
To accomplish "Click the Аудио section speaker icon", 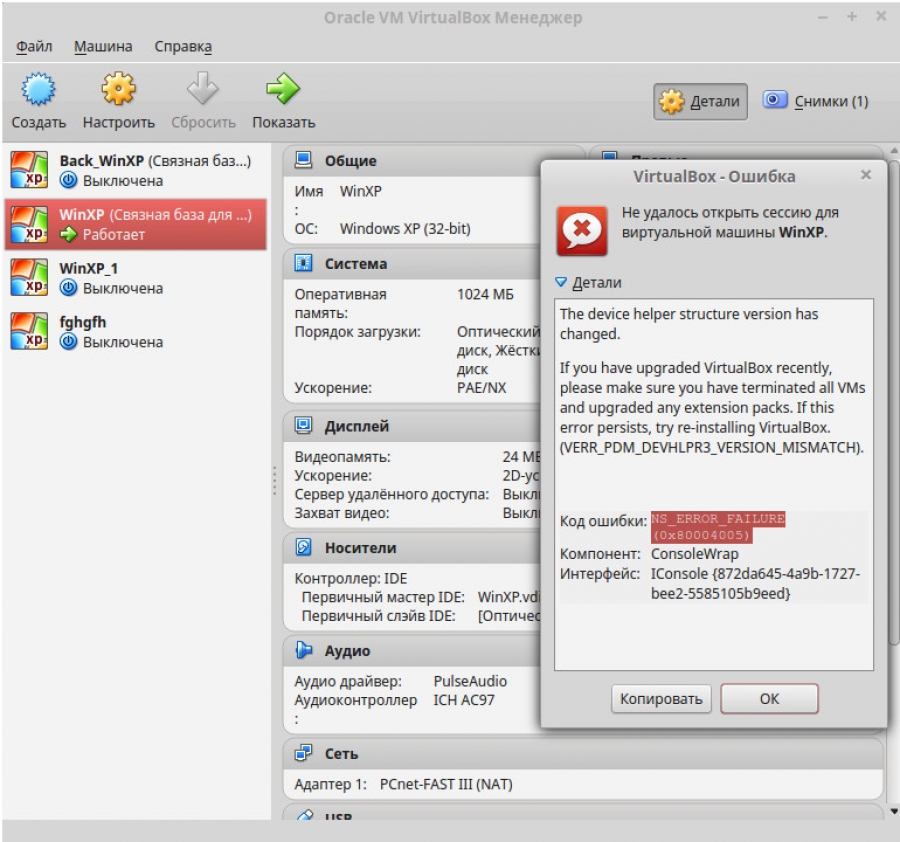I will click(303, 650).
